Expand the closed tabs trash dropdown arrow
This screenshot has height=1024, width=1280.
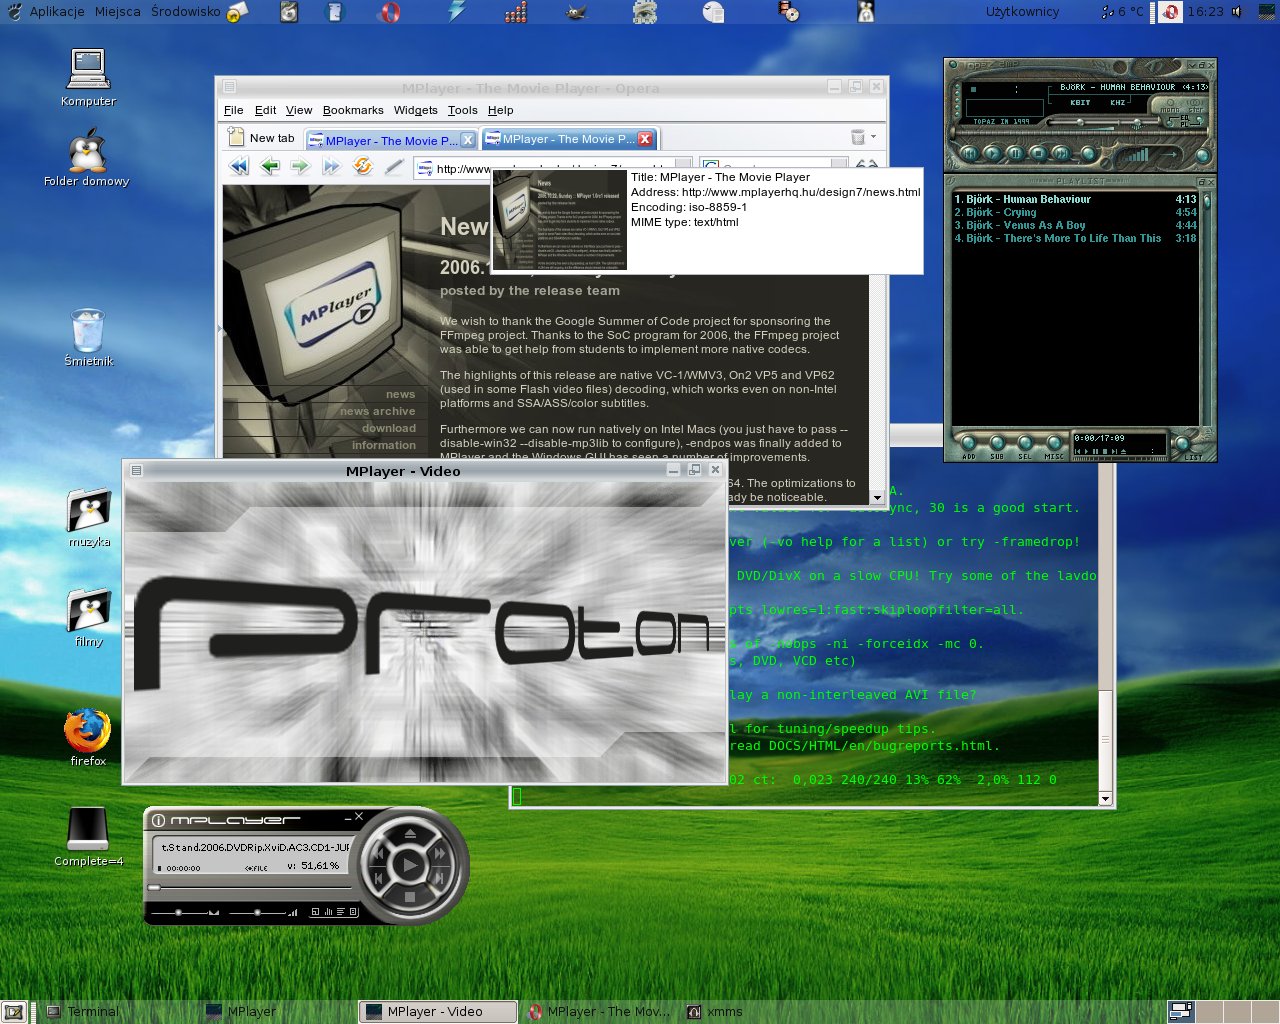click(x=873, y=137)
